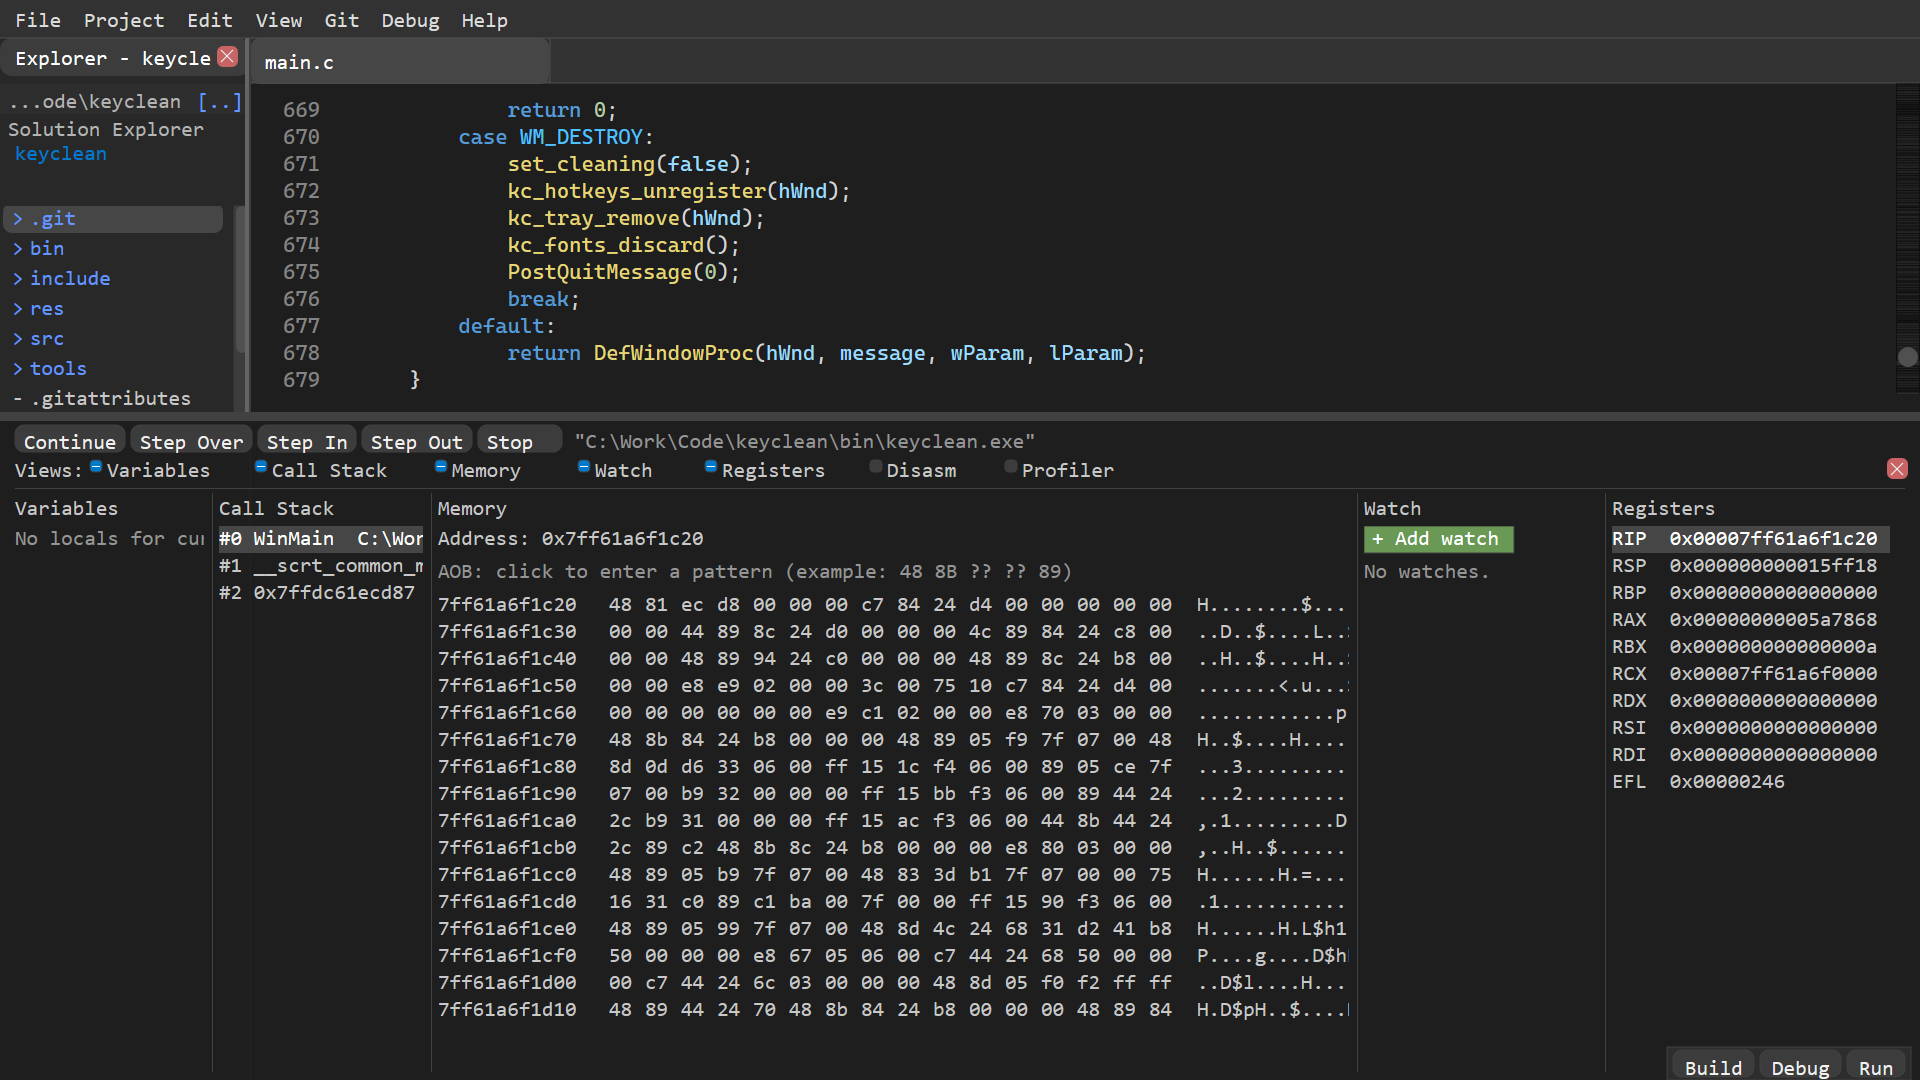The width and height of the screenshot is (1920, 1080).
Task: Toggle the Call Stack view checkbox
Action: point(261,467)
